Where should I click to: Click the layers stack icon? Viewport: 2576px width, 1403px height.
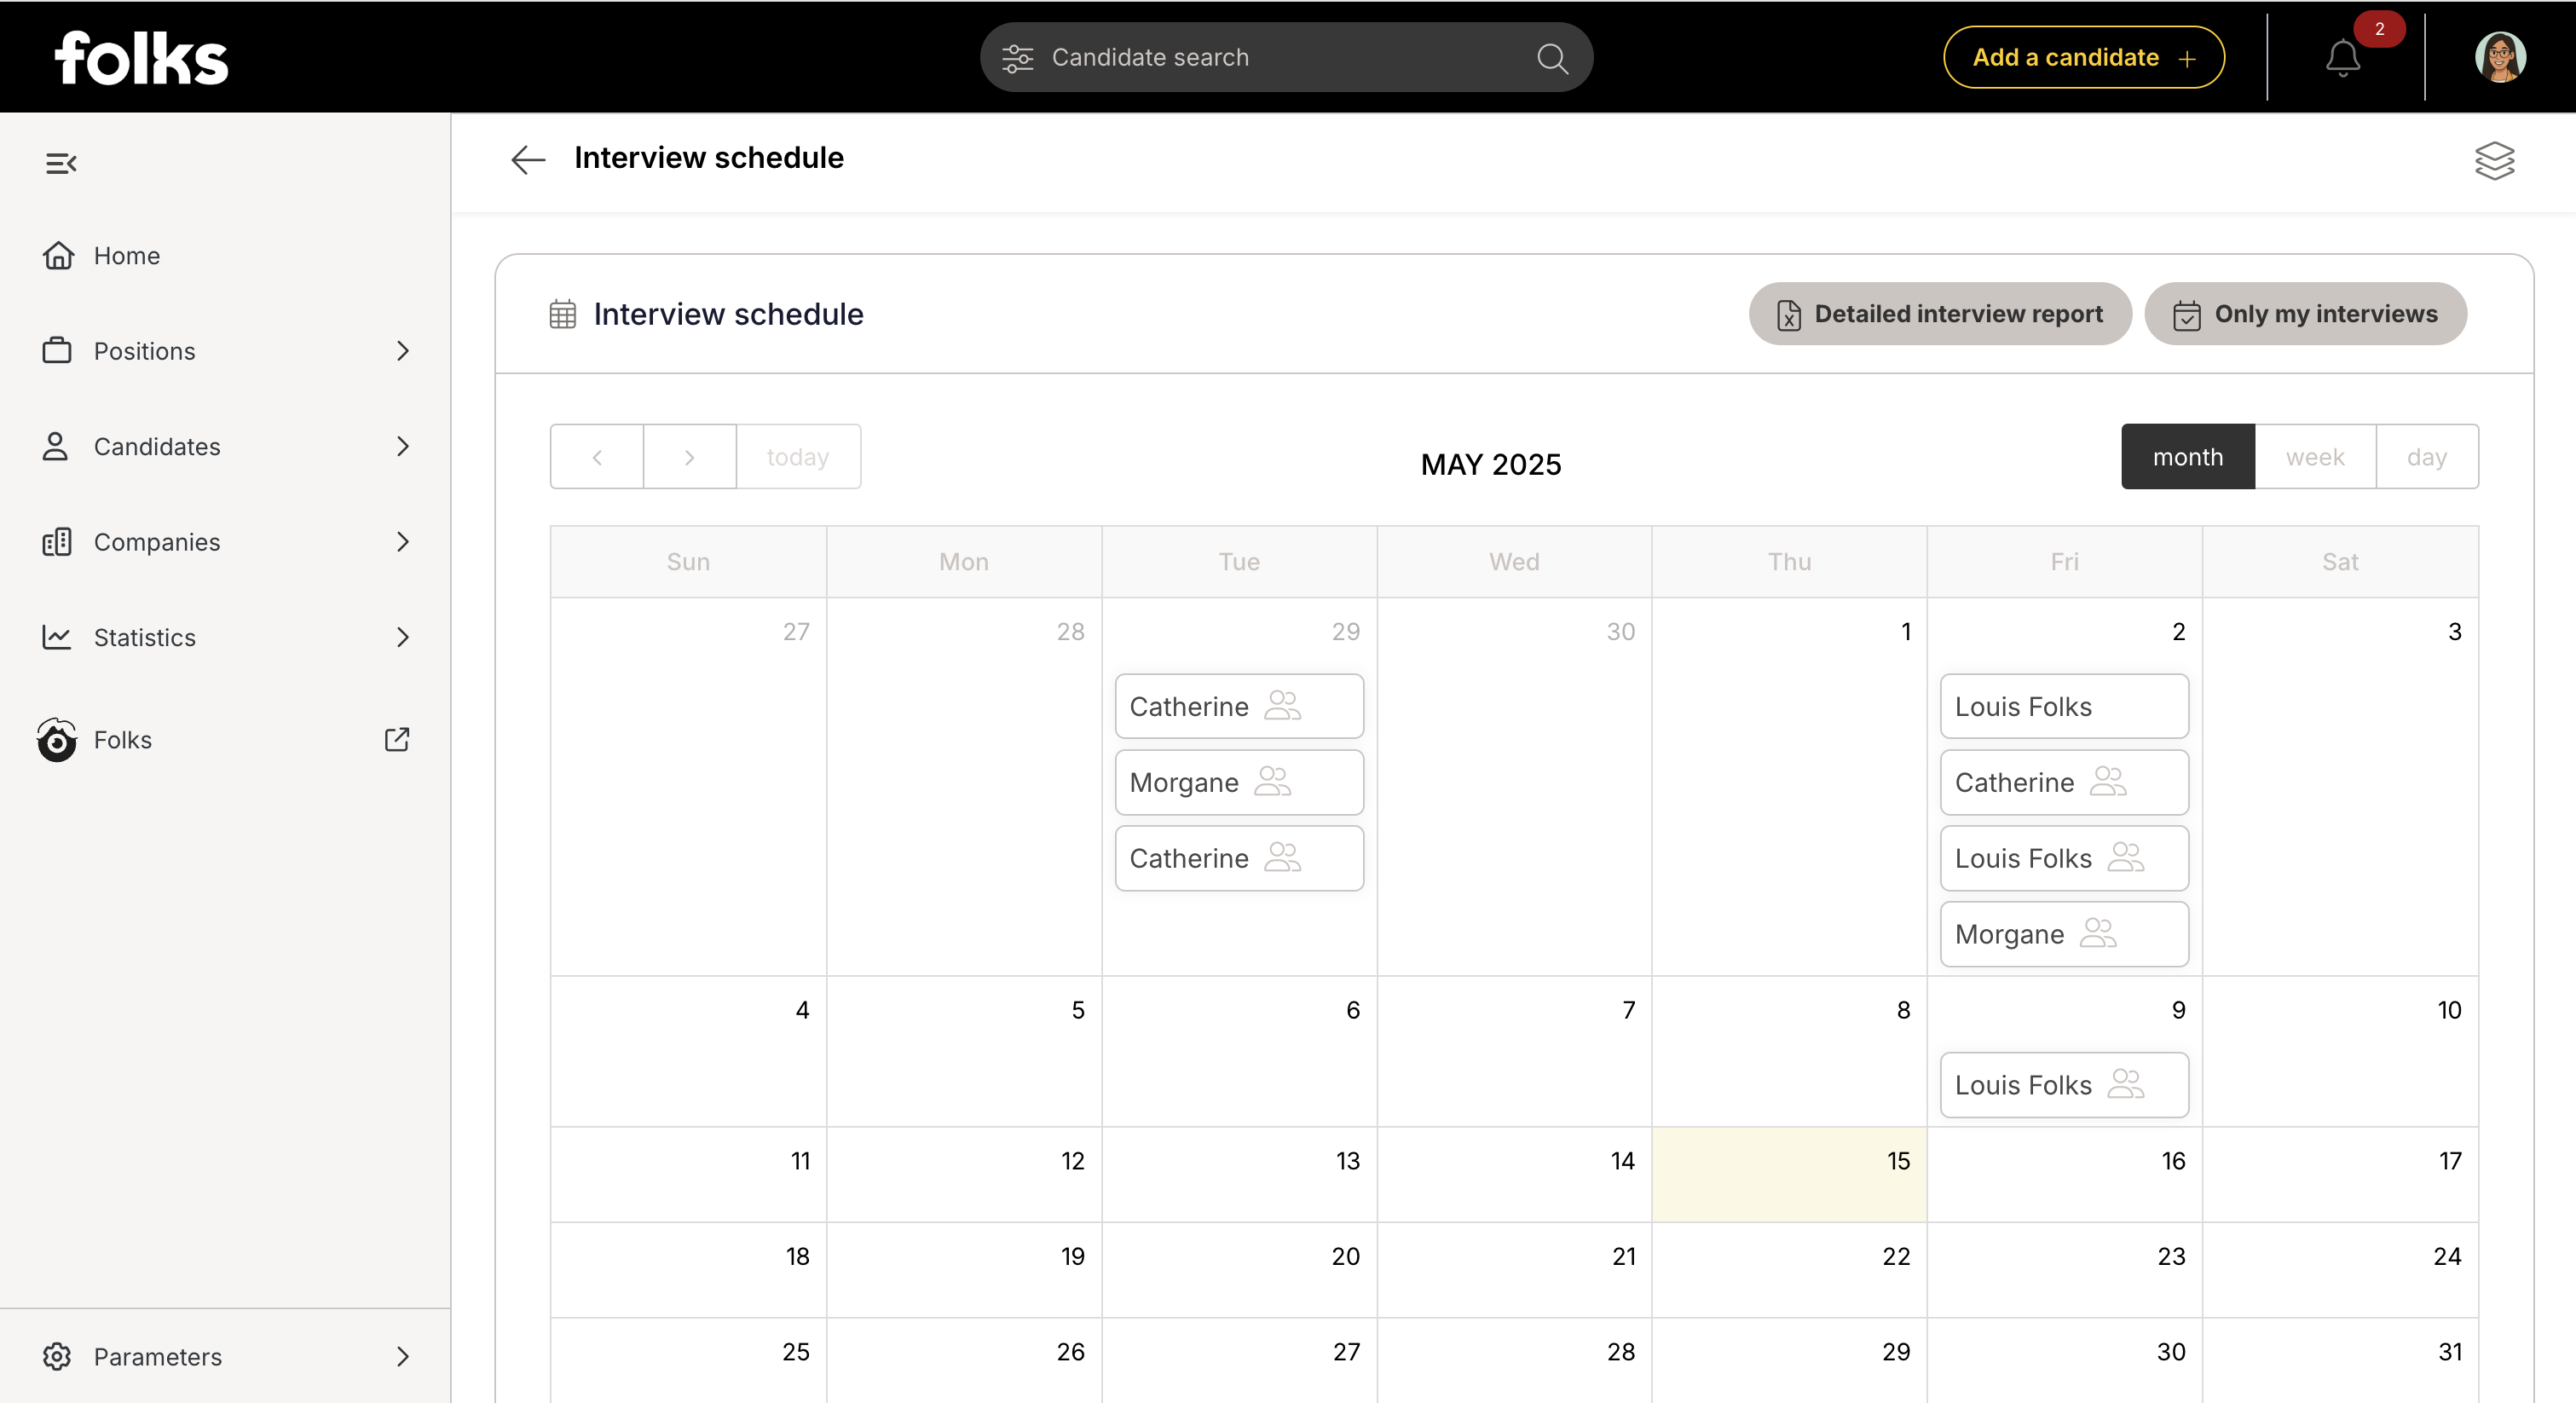[x=2494, y=160]
